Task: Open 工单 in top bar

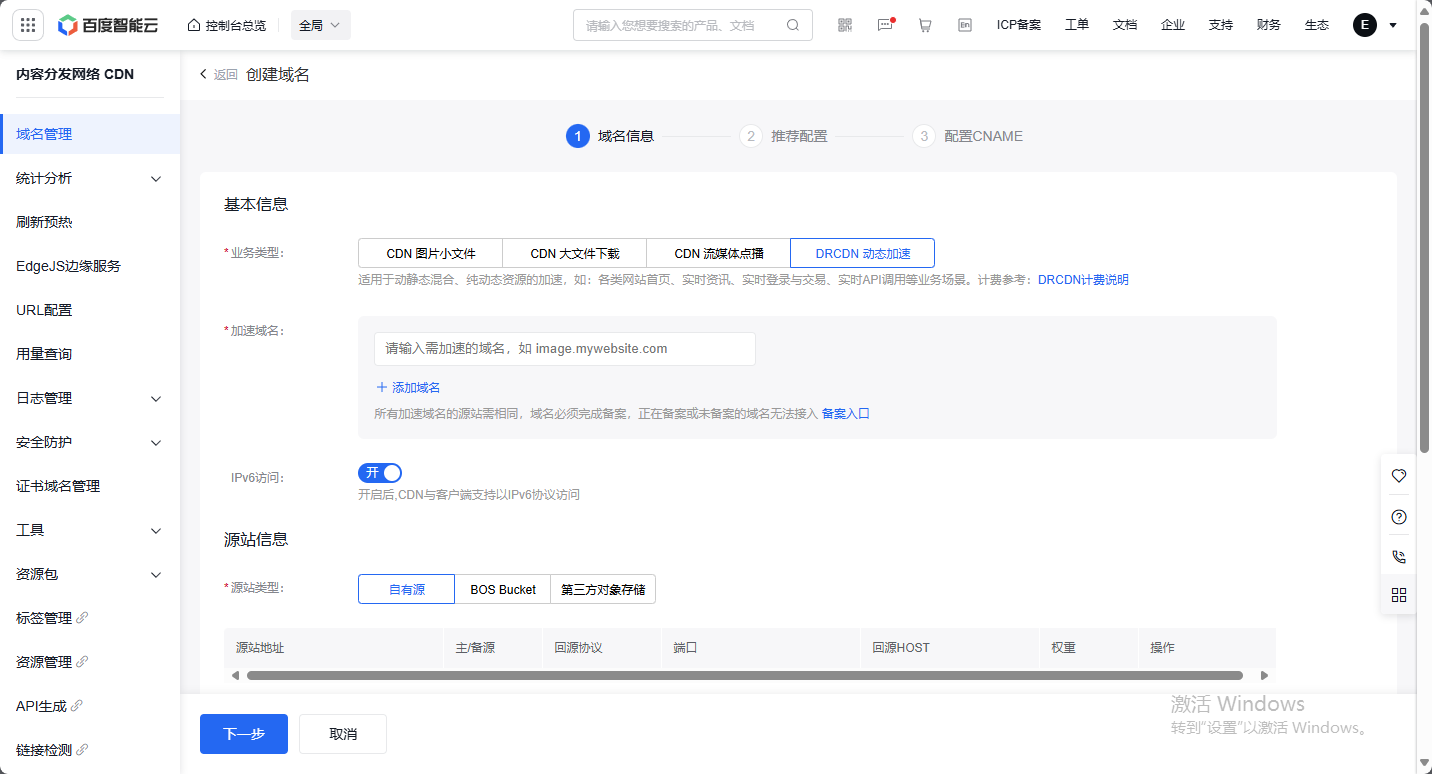Action: click(1077, 25)
